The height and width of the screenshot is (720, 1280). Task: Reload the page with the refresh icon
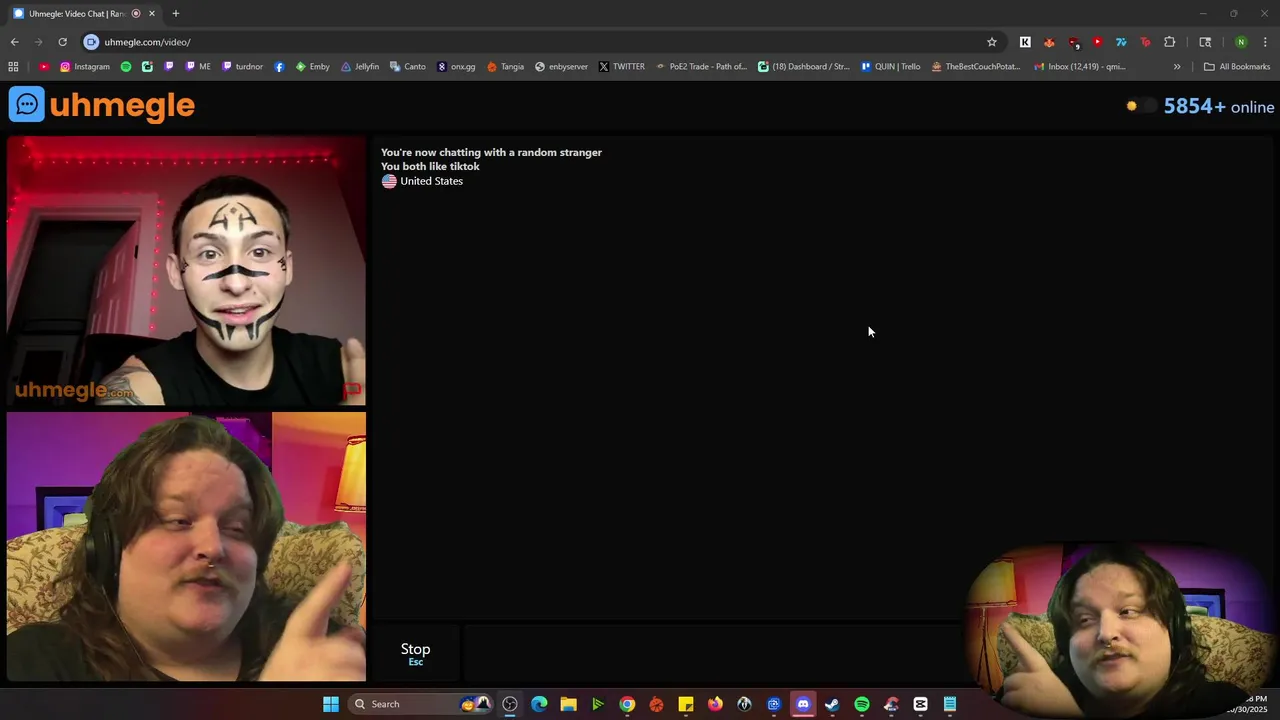coord(62,42)
